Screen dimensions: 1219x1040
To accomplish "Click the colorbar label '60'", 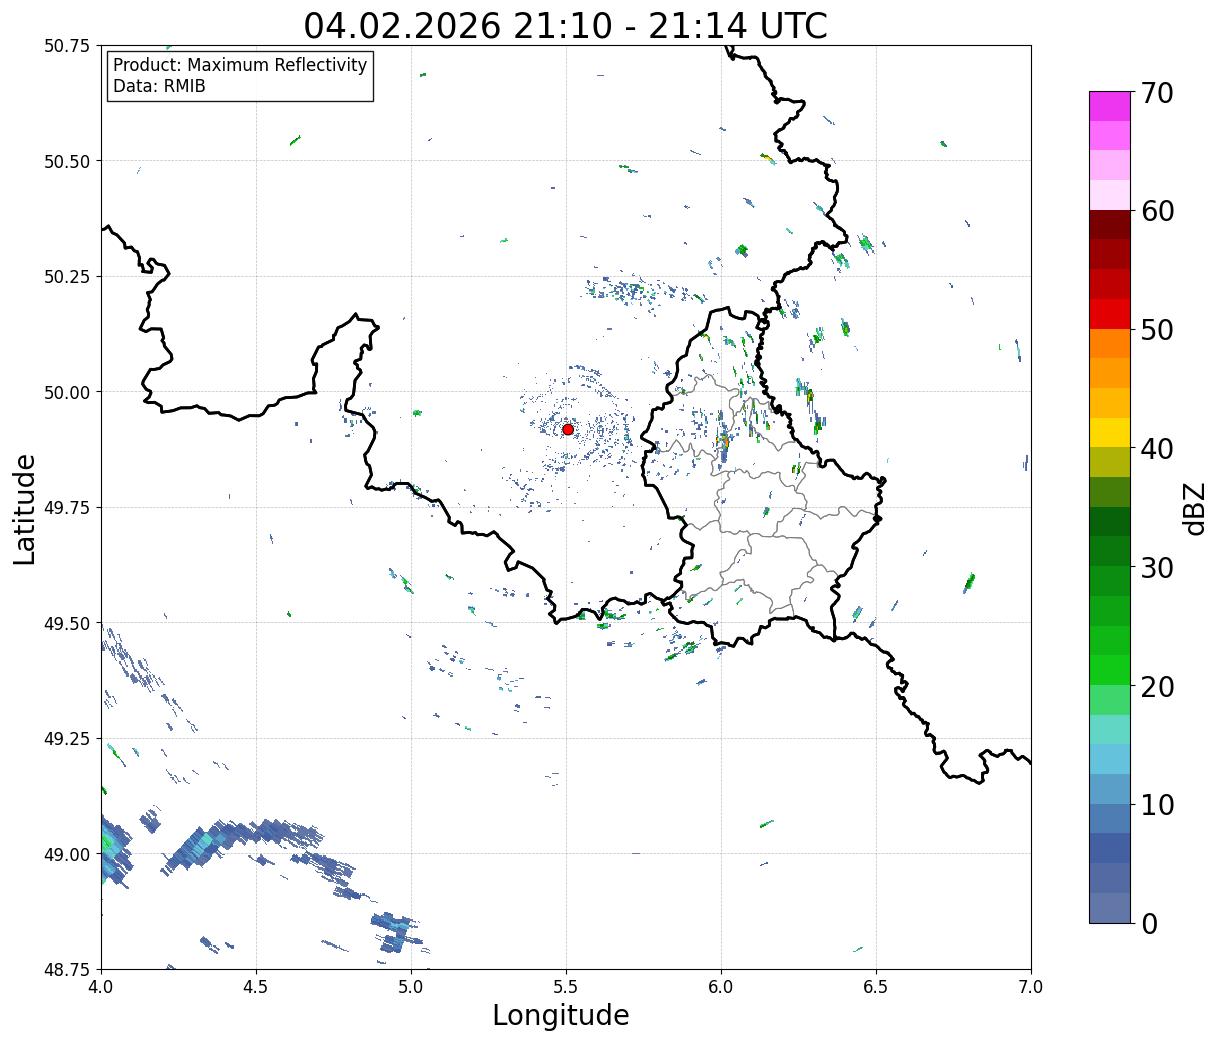I will tap(1157, 211).
